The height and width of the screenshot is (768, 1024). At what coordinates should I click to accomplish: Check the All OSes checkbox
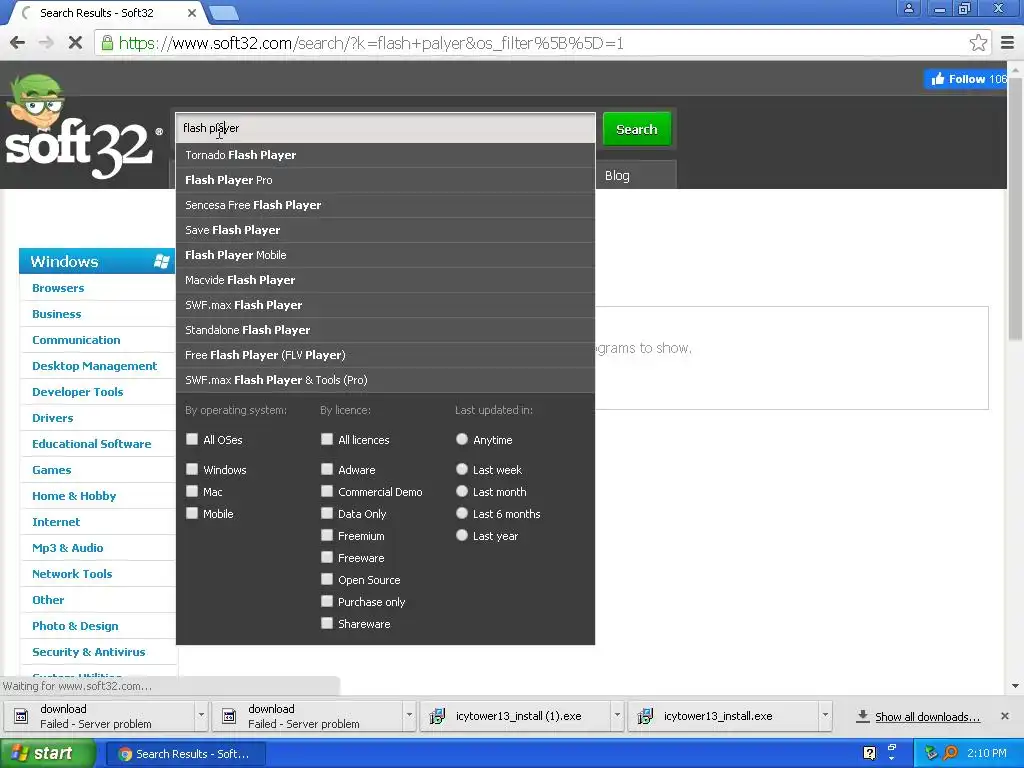(192, 439)
